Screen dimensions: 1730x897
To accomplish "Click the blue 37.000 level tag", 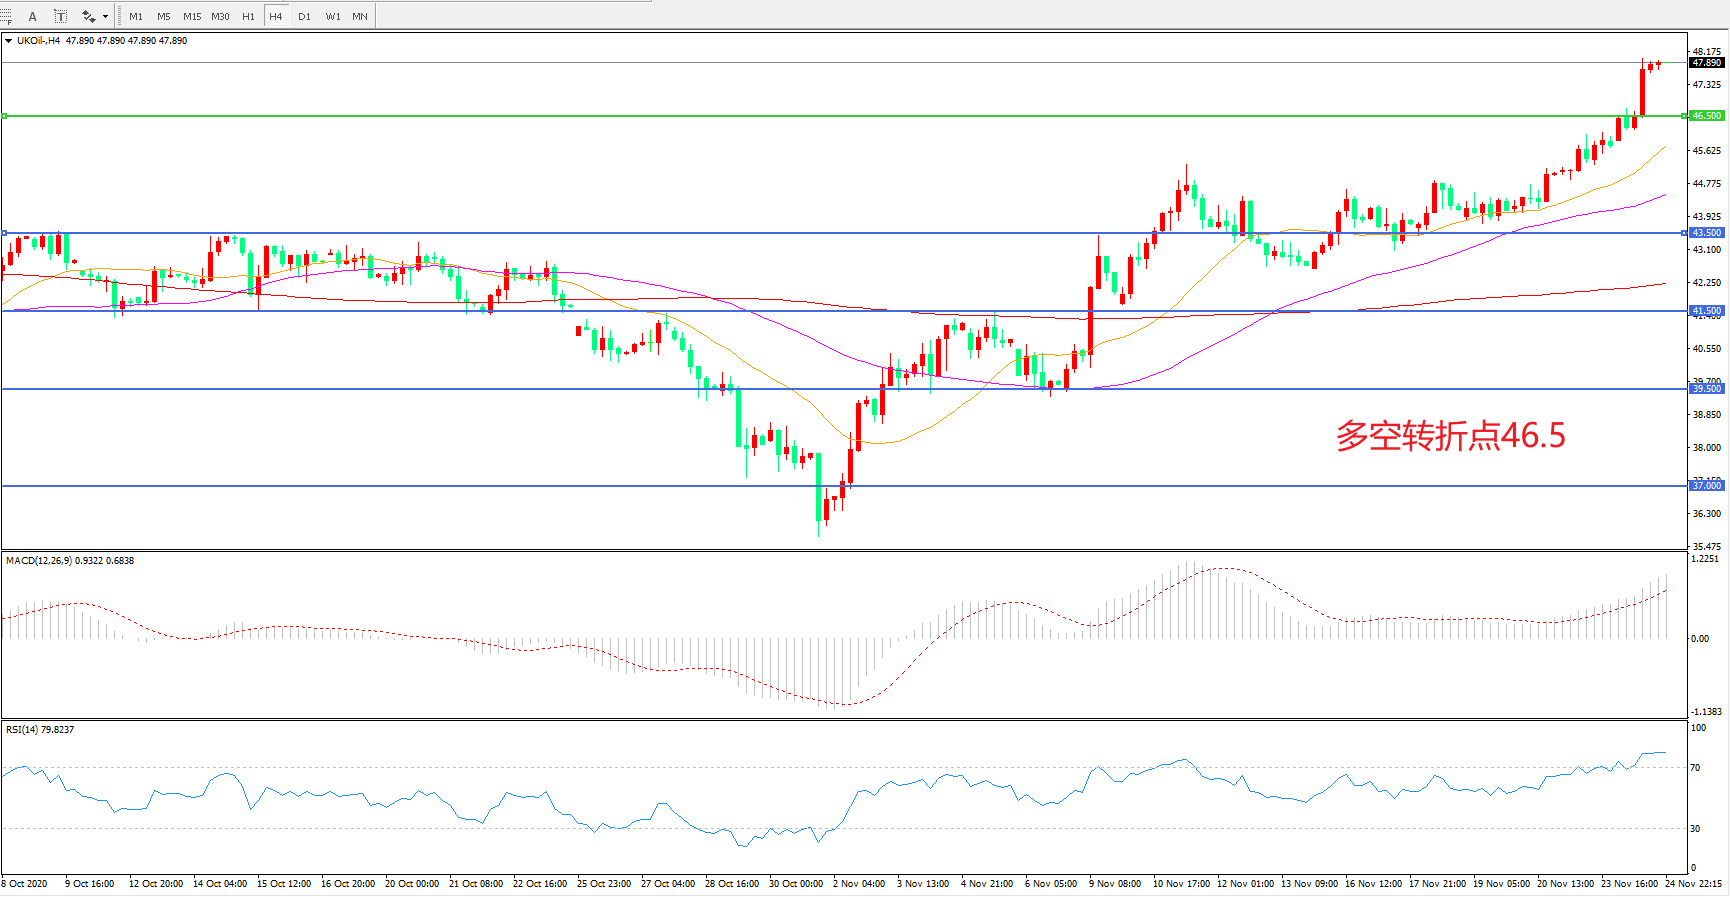I will pos(1706,486).
